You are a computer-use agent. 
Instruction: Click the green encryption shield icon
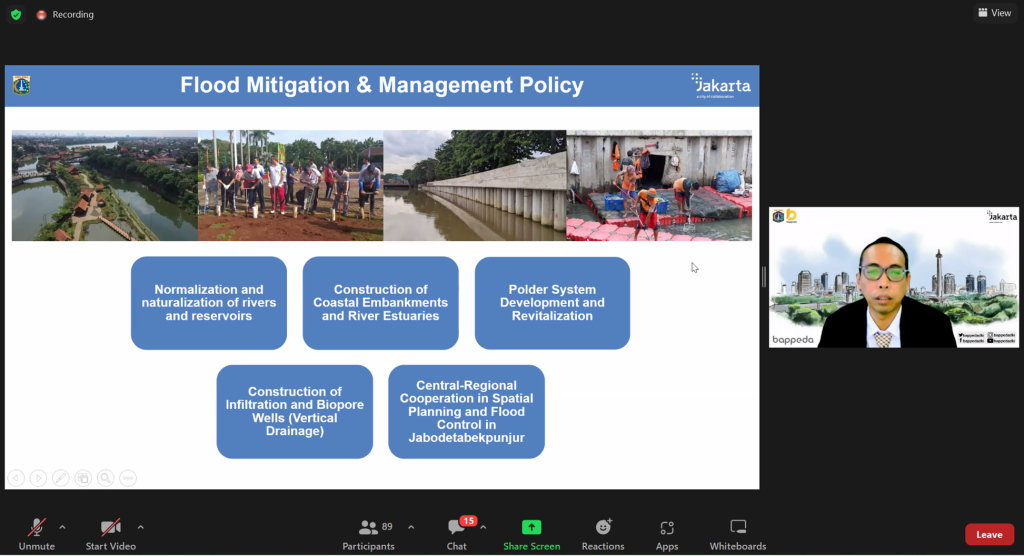tap(16, 15)
